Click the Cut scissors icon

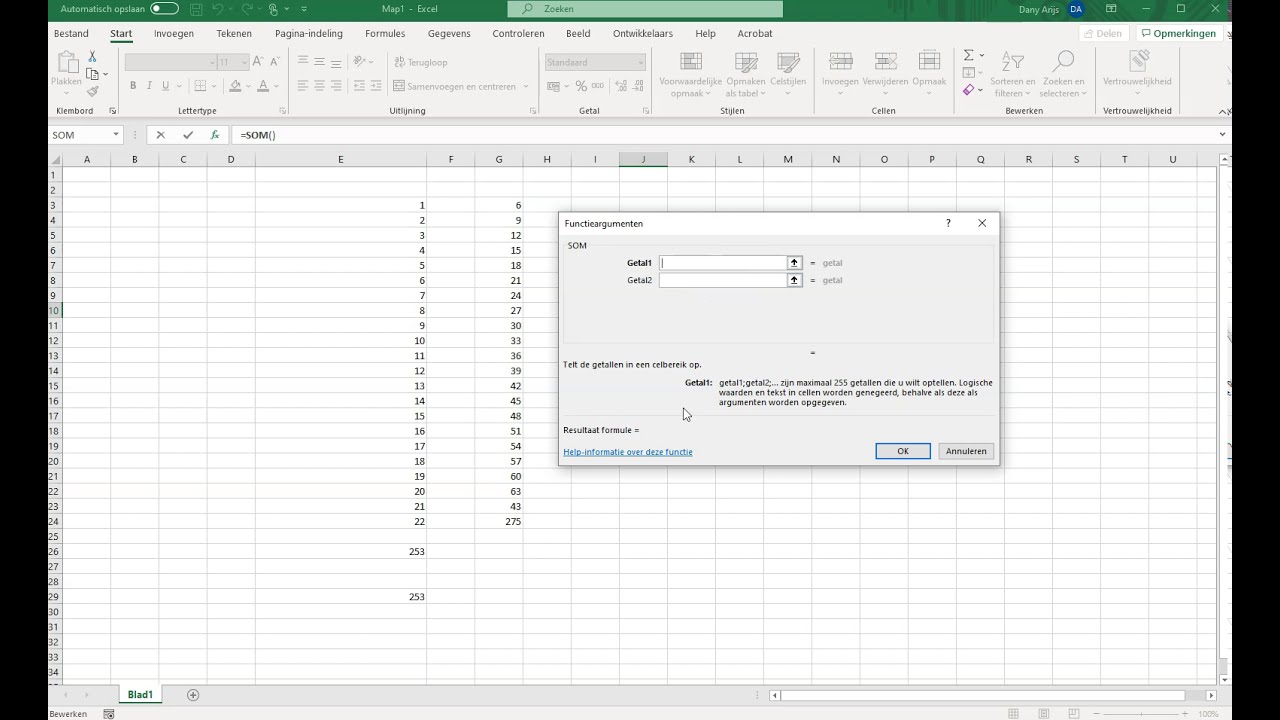(x=92, y=57)
